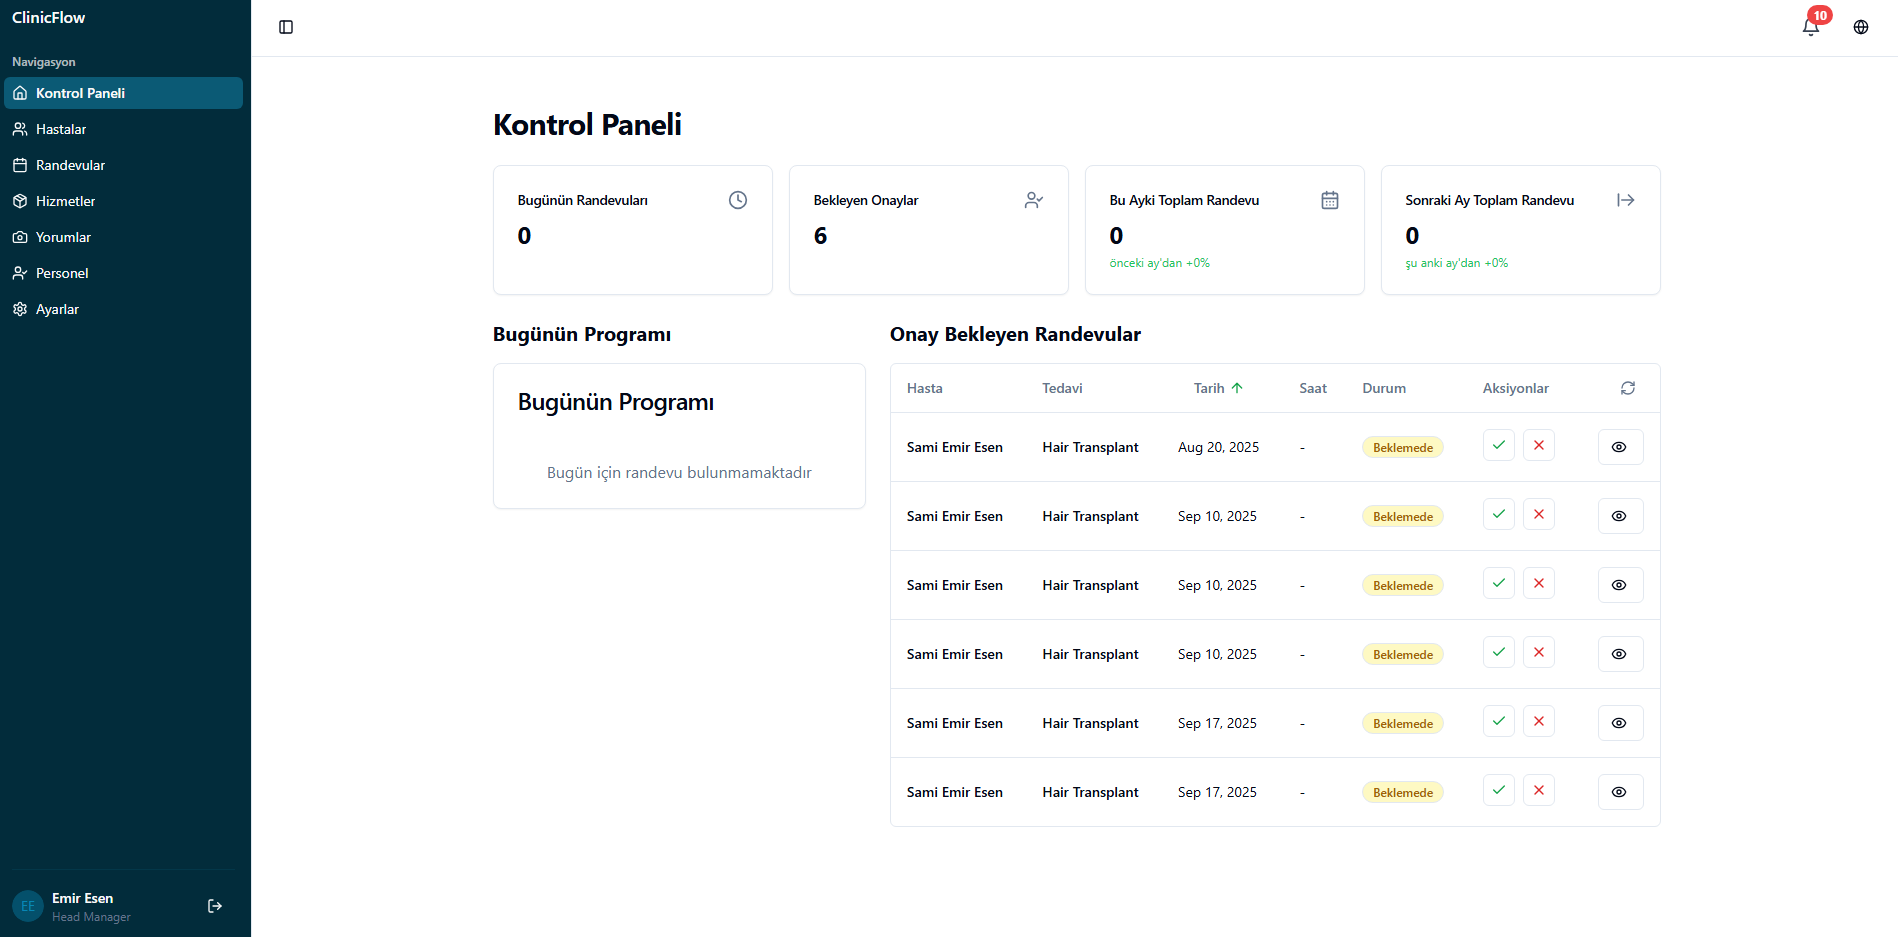The height and width of the screenshot is (937, 1898).
Task: Open Hastalar in the sidebar
Action: click(61, 129)
